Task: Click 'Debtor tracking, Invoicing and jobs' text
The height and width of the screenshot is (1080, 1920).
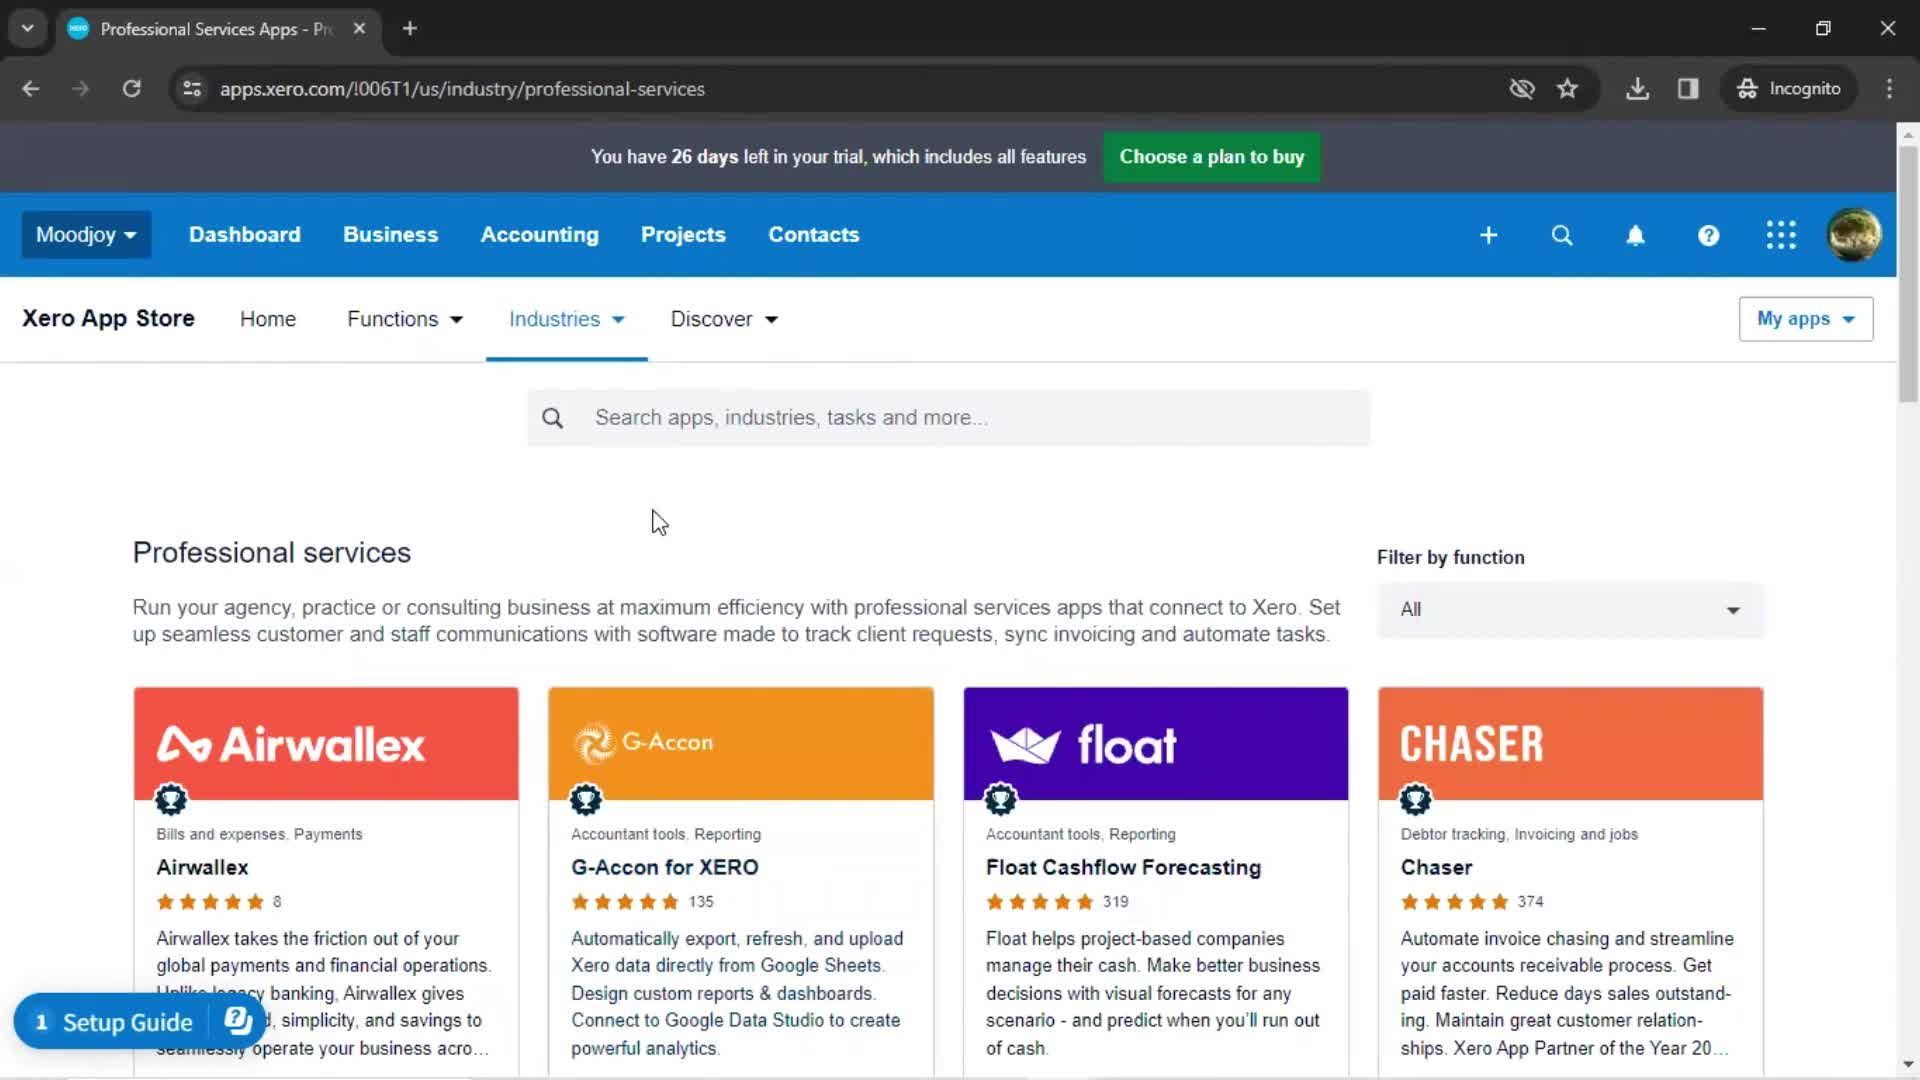Action: point(1519,834)
